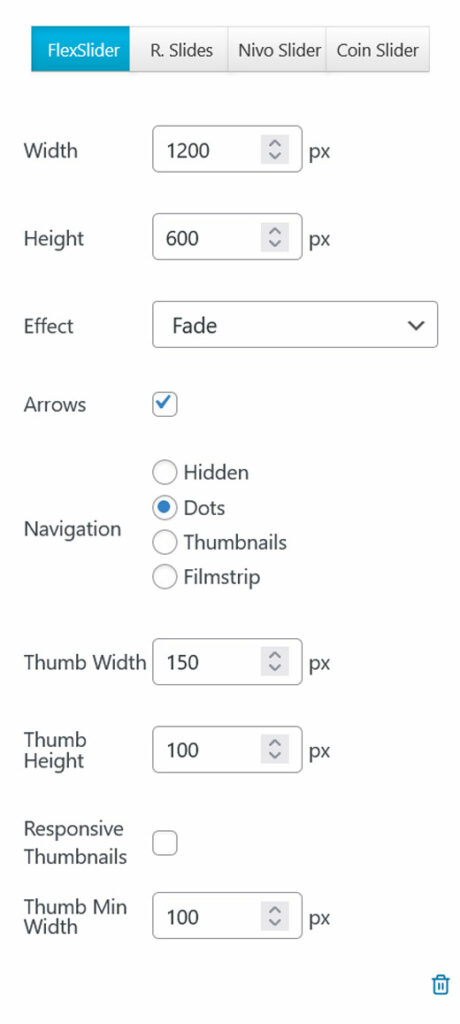Increase Width using spinner up arrow
The image size is (460, 1024).
[x=275, y=144]
